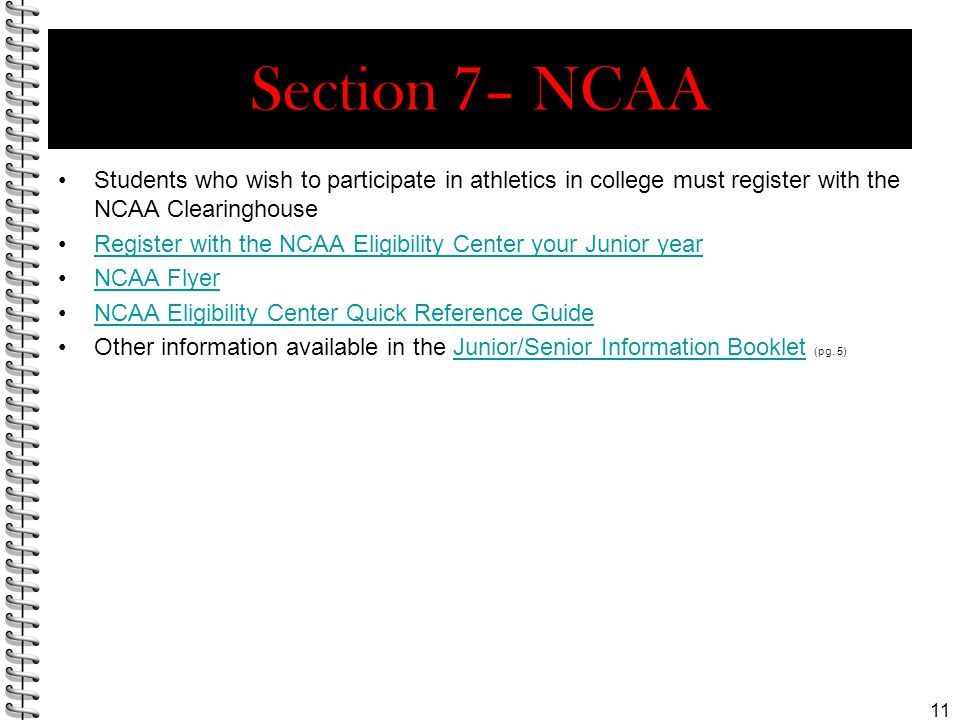Click the Other information available in the text

tap(270, 347)
